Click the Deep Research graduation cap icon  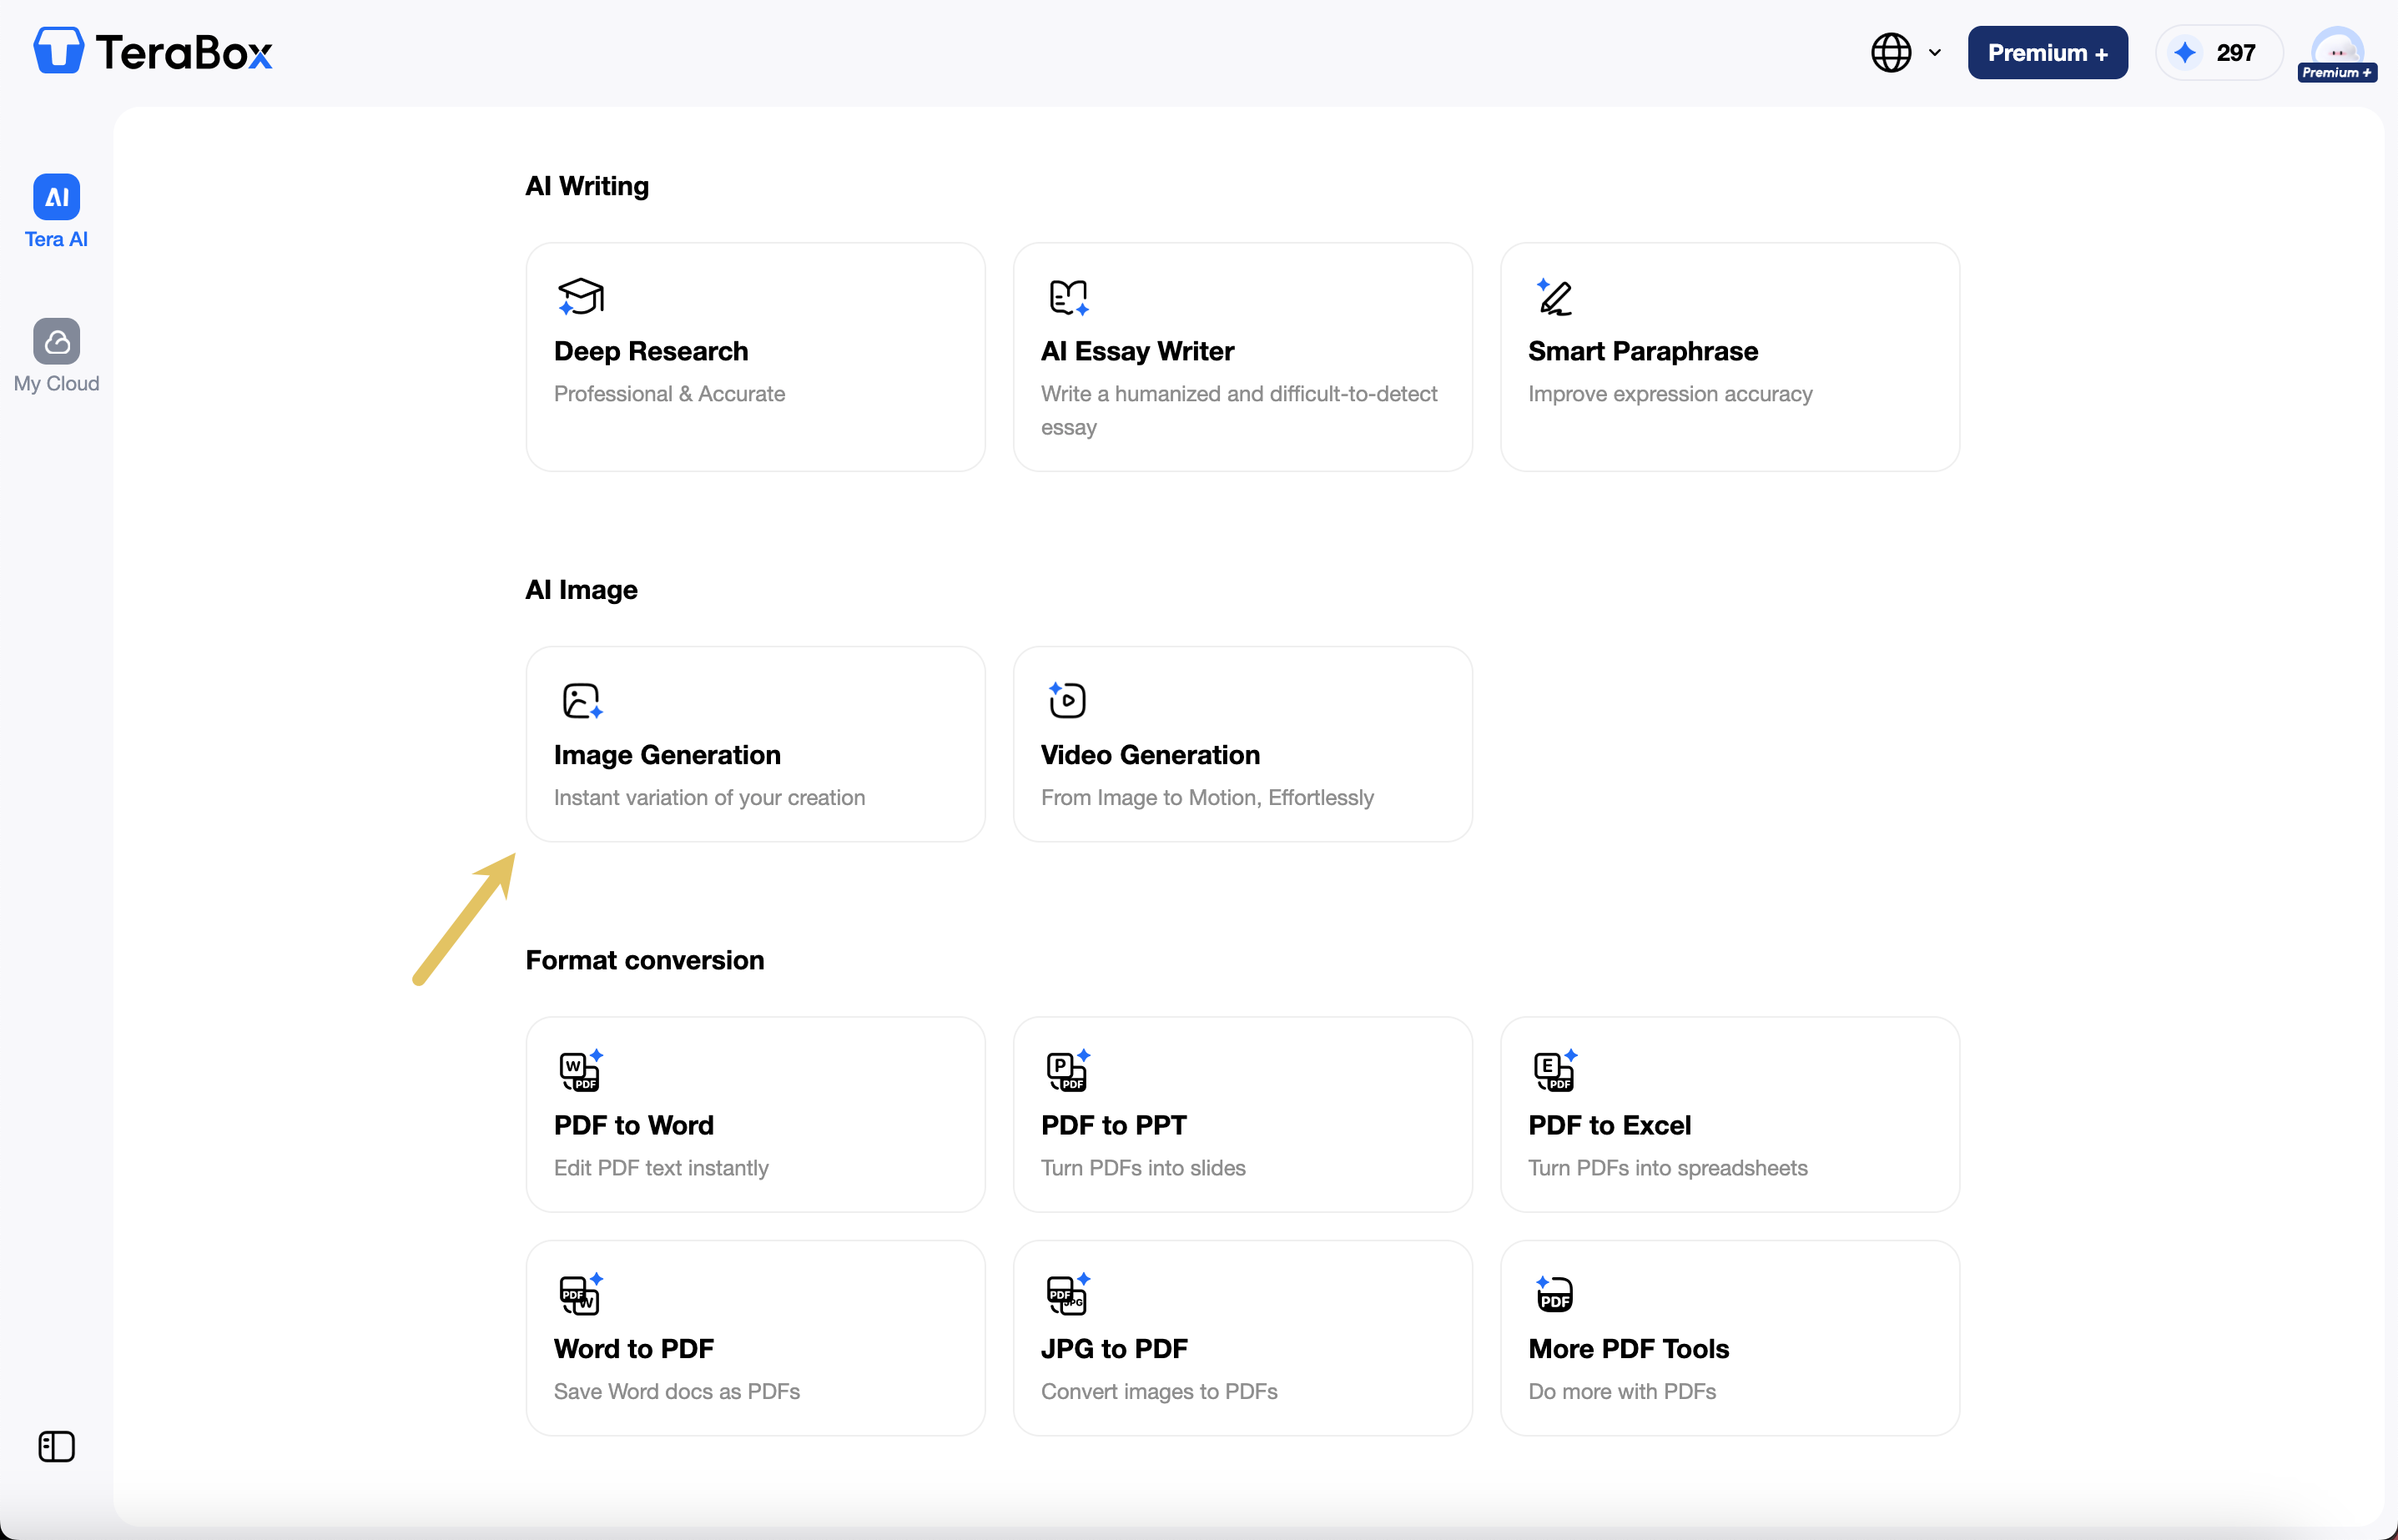tap(581, 297)
